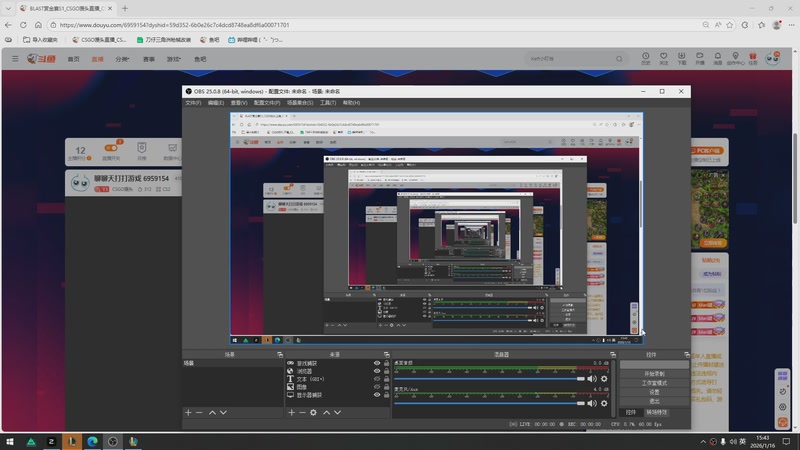Click the Douyu search magnifier icon
This screenshot has height=450, width=800.
pos(619,59)
